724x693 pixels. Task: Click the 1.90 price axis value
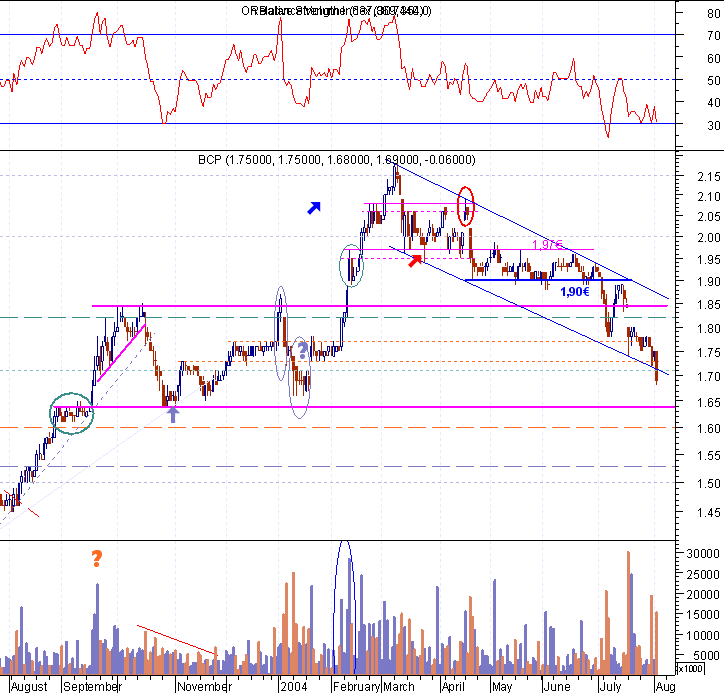(x=709, y=282)
